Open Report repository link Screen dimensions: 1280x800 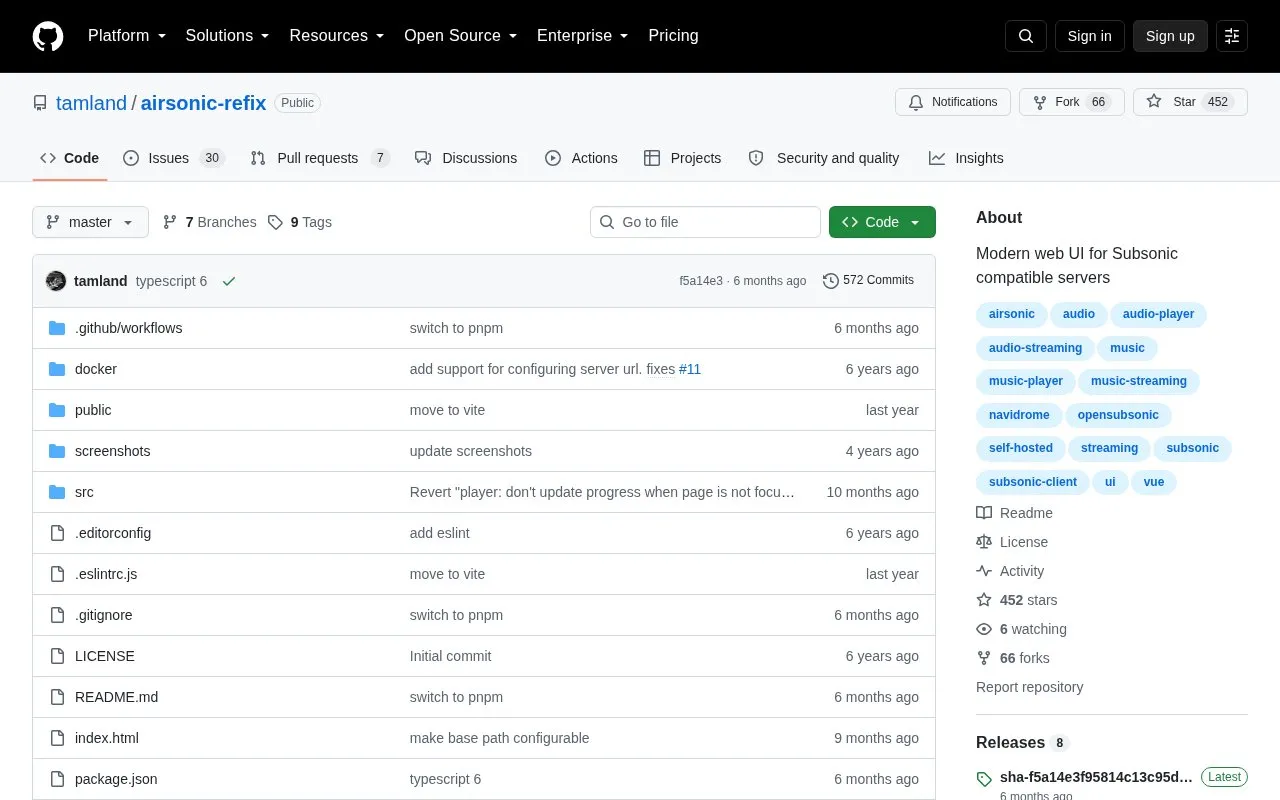pos(1029,687)
